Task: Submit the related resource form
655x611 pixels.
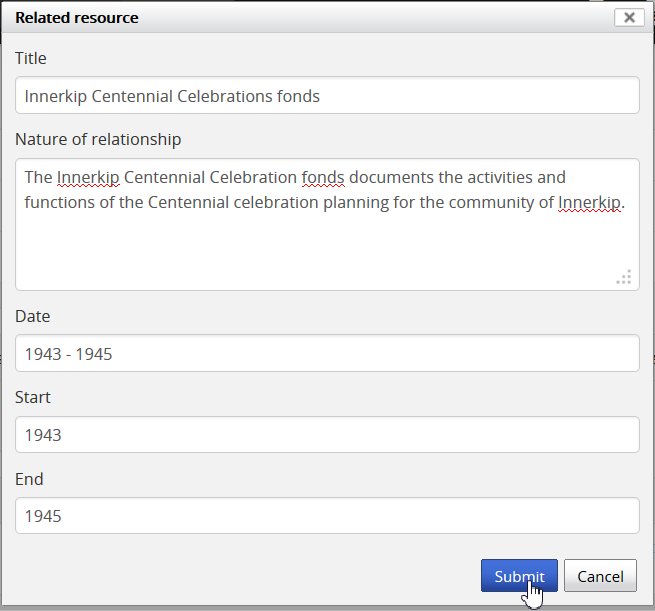Action: [x=519, y=576]
